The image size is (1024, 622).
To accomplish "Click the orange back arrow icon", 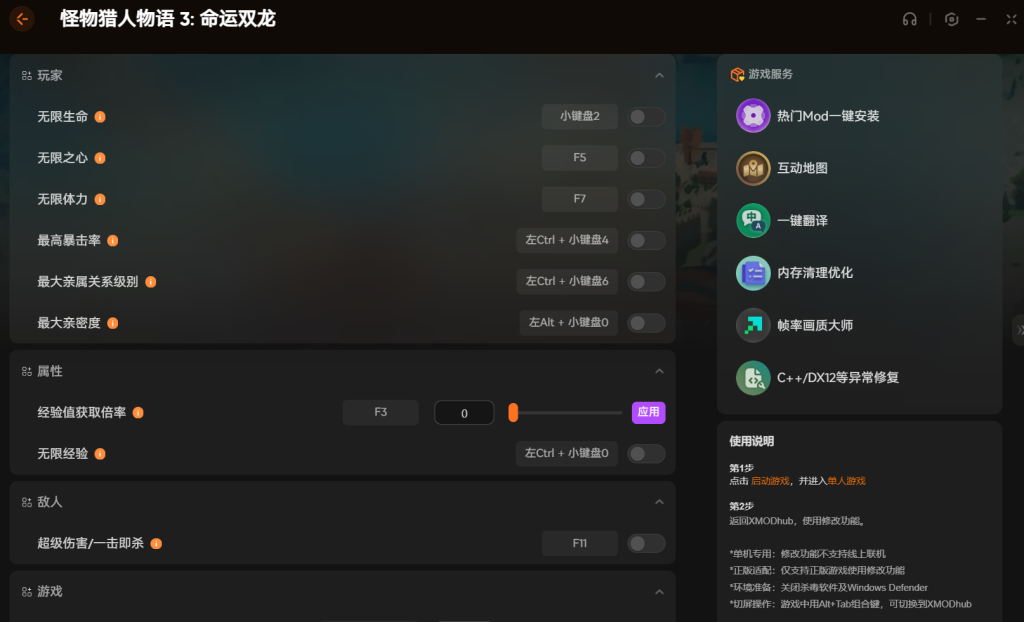I will pyautogui.click(x=22, y=19).
